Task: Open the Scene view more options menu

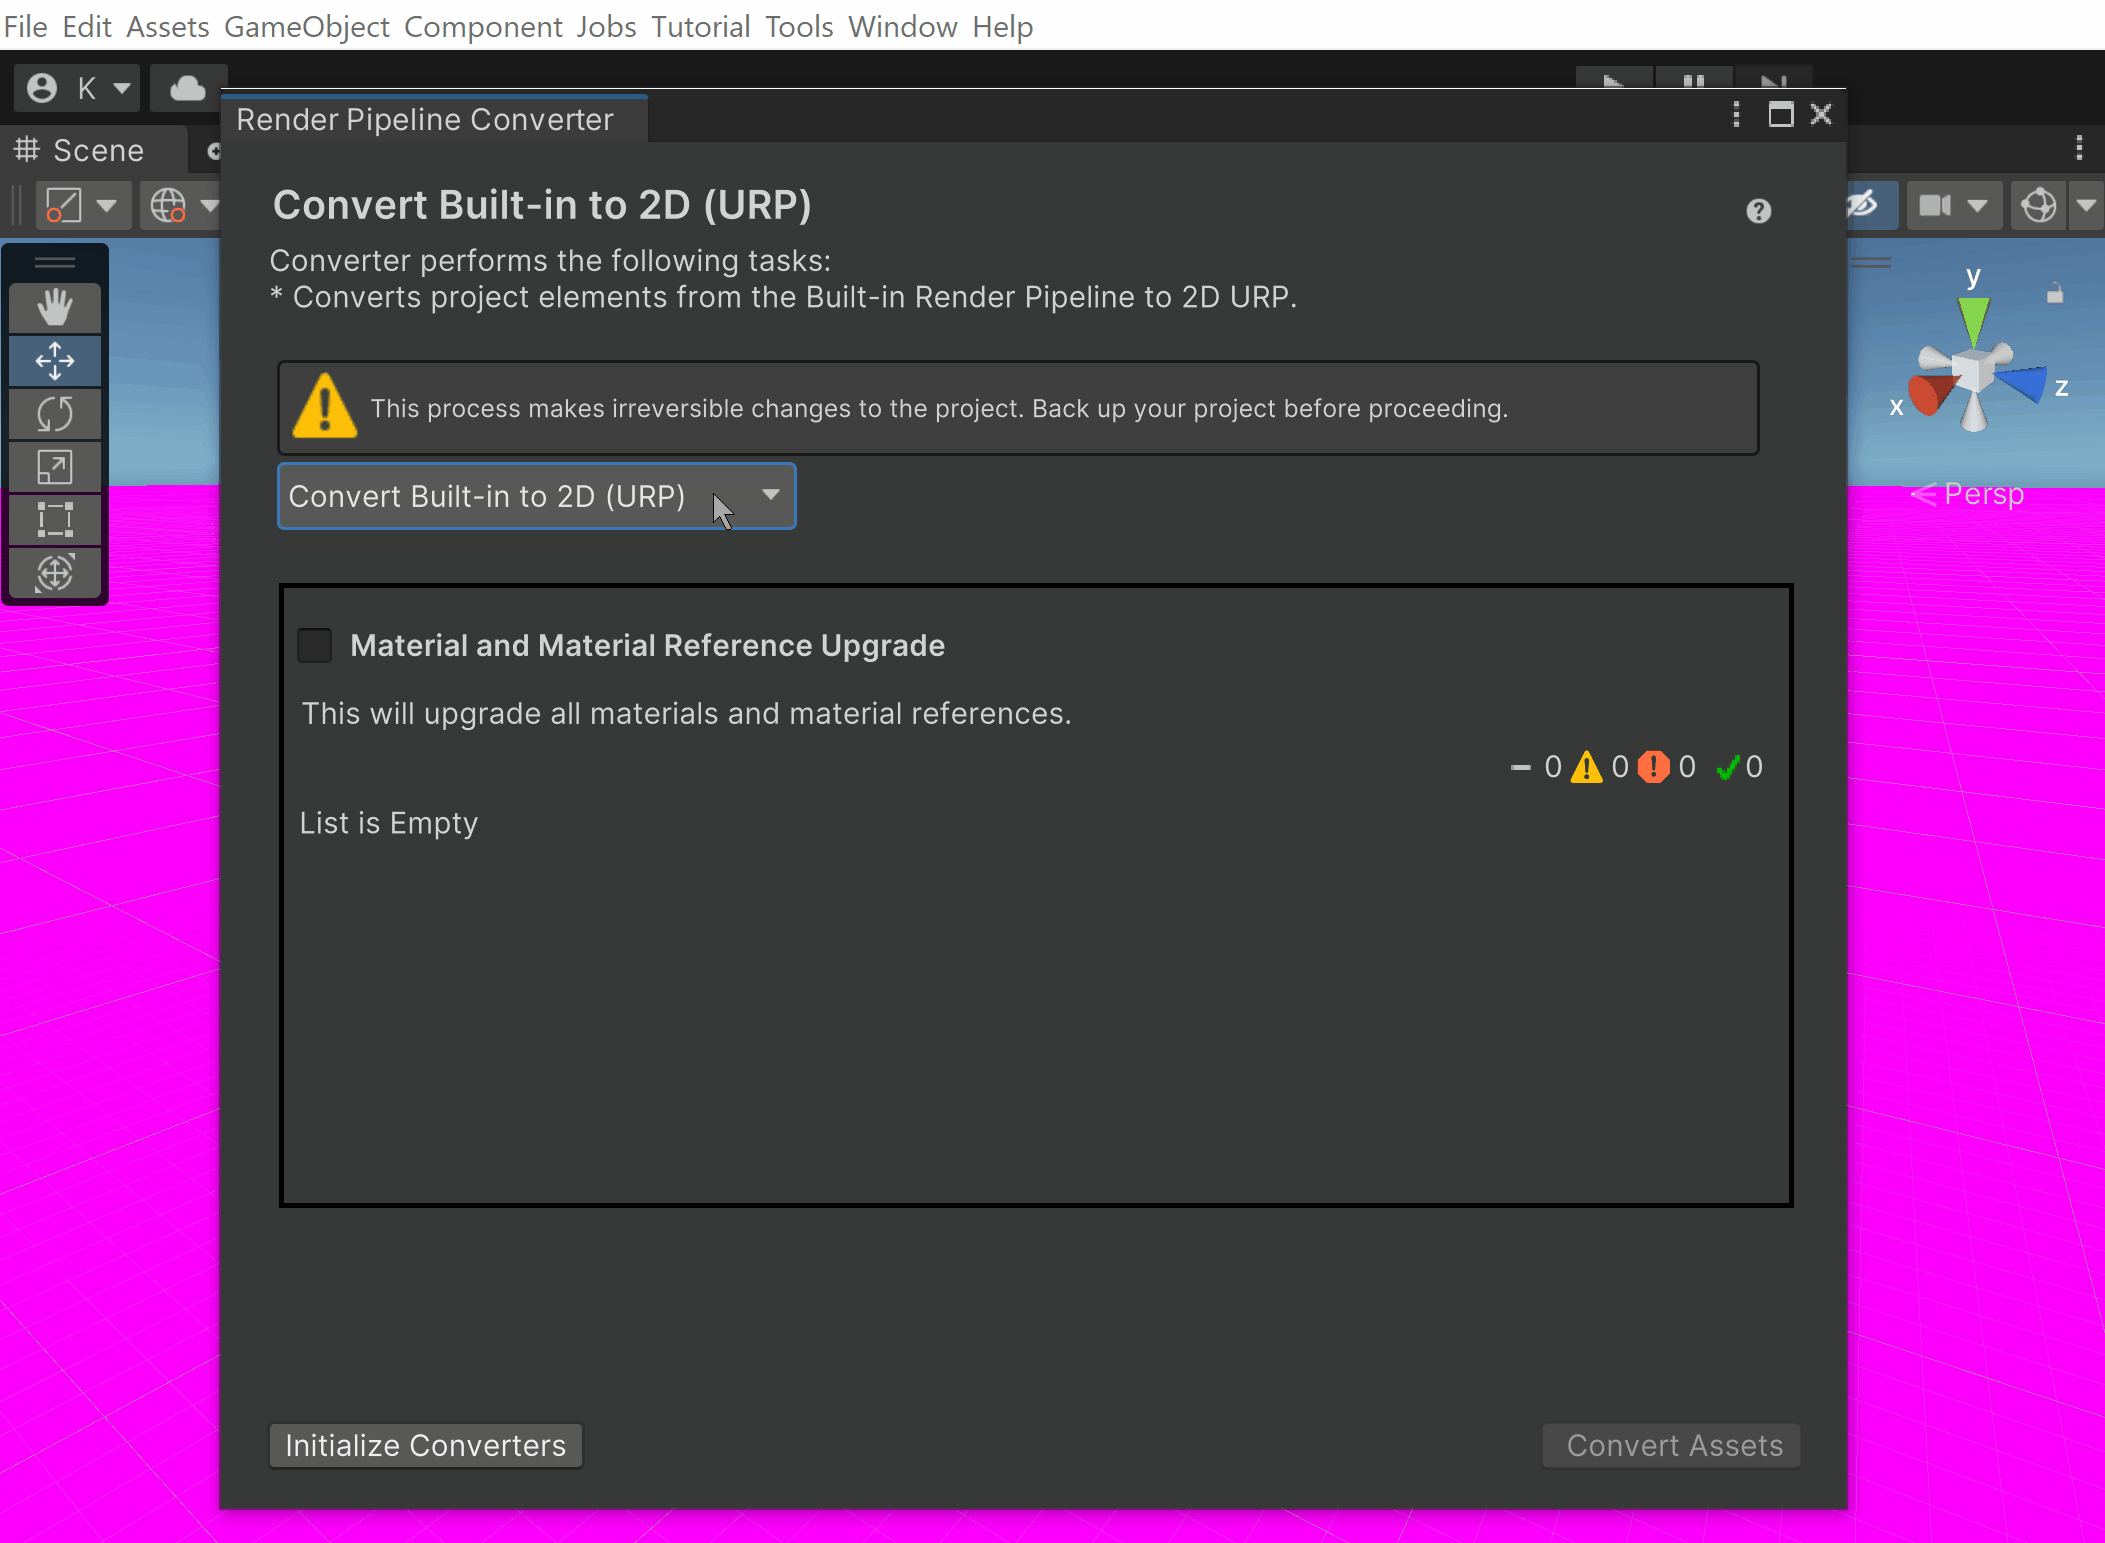Action: [x=2079, y=149]
